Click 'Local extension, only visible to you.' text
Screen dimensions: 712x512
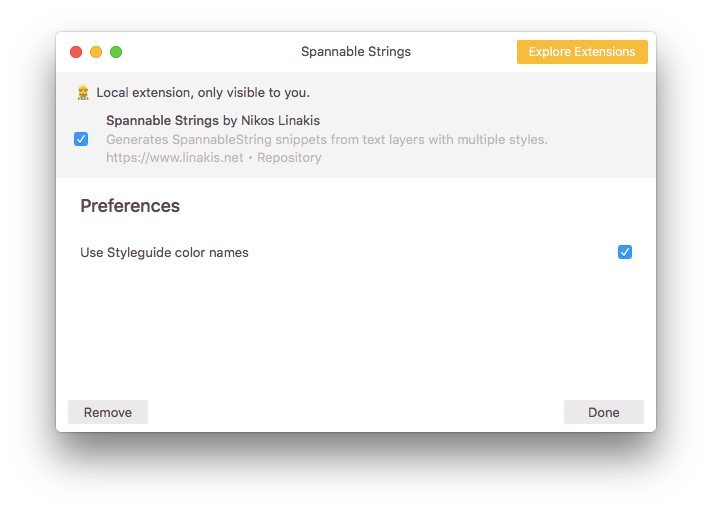[x=203, y=93]
